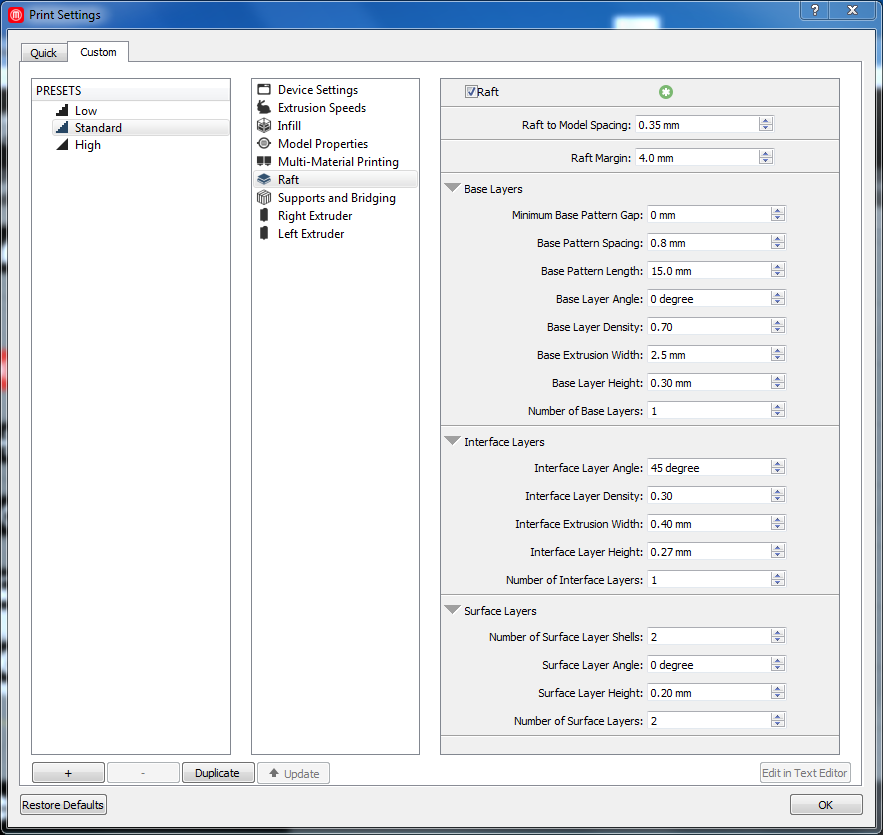Click the Left Extruder icon

click(264, 233)
